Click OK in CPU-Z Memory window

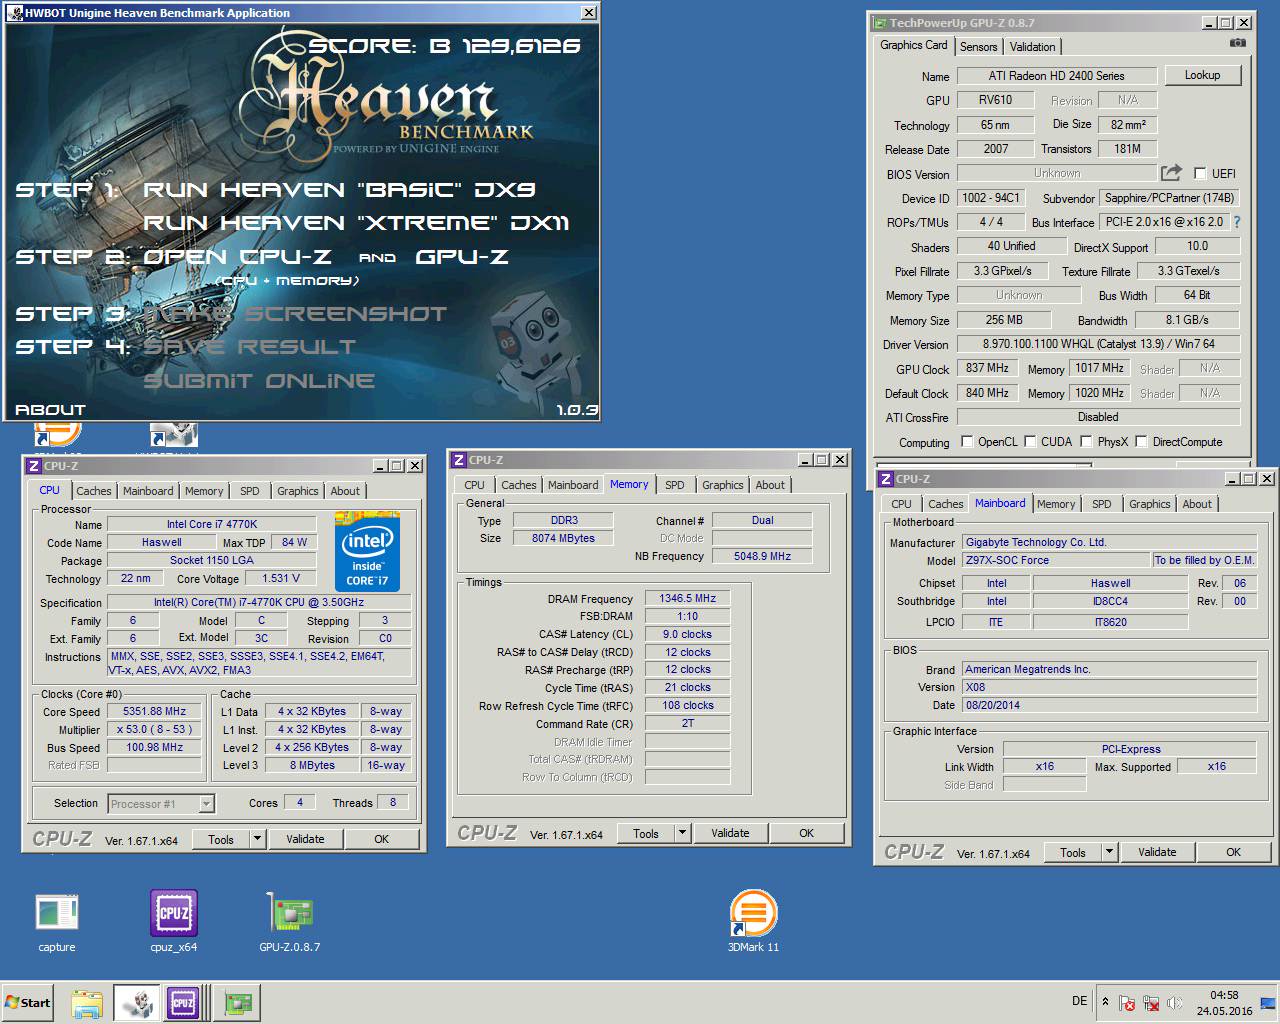806,833
